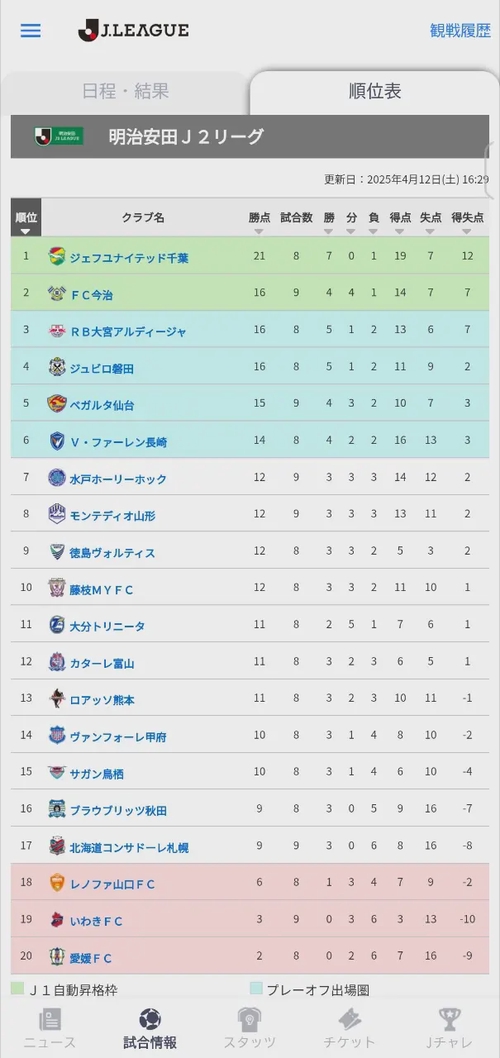Open チケット ticket icon
Viewport: 500px width, 1058px height.
click(x=349, y=1019)
